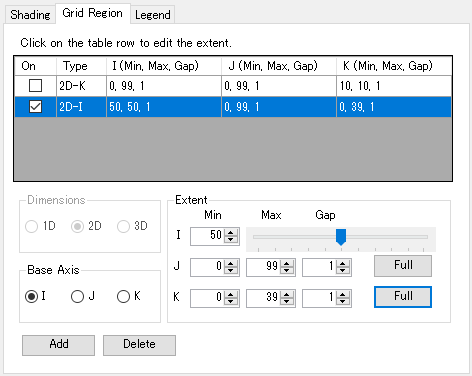Click the K Gap value field
This screenshot has width=472, height=376.
coord(319,298)
